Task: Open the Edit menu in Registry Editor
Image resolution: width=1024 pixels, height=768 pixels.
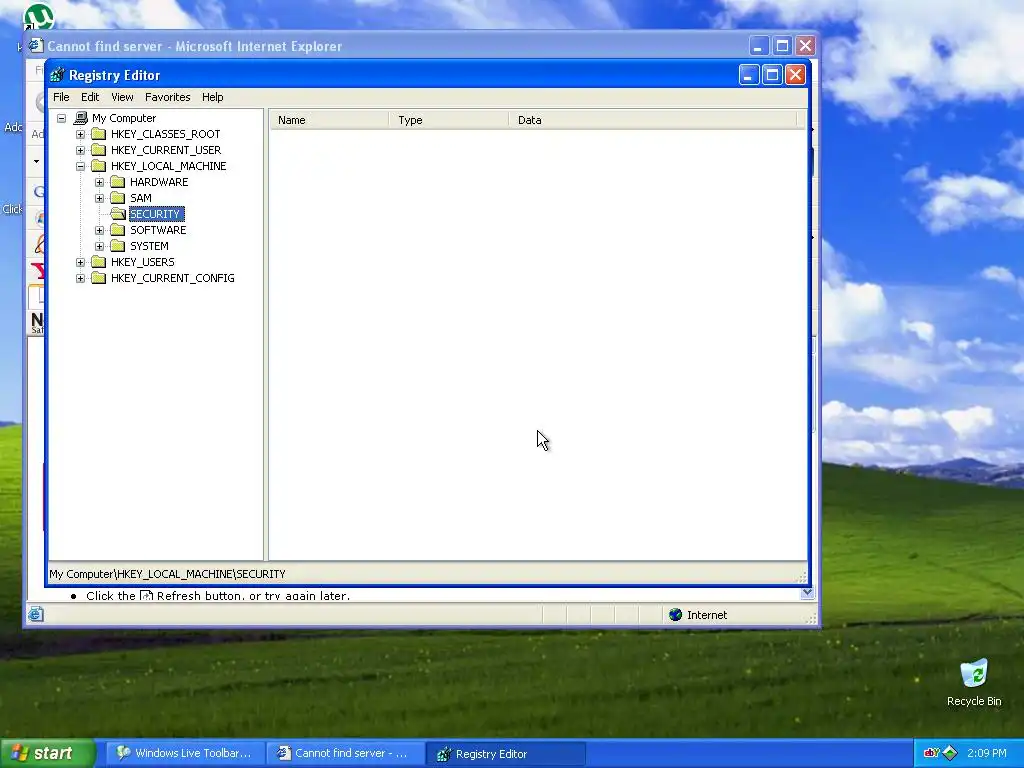Action: point(89,97)
